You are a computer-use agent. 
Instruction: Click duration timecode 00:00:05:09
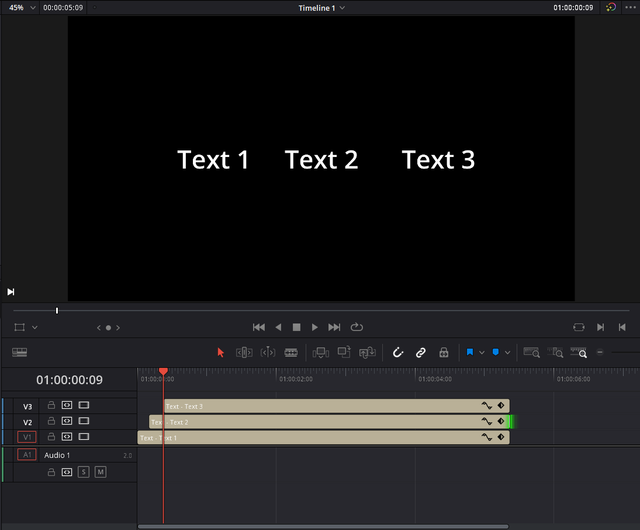[63, 7]
